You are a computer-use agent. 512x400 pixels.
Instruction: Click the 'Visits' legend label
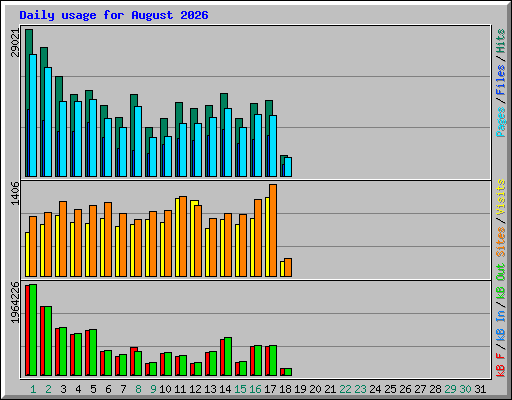(x=500, y=197)
